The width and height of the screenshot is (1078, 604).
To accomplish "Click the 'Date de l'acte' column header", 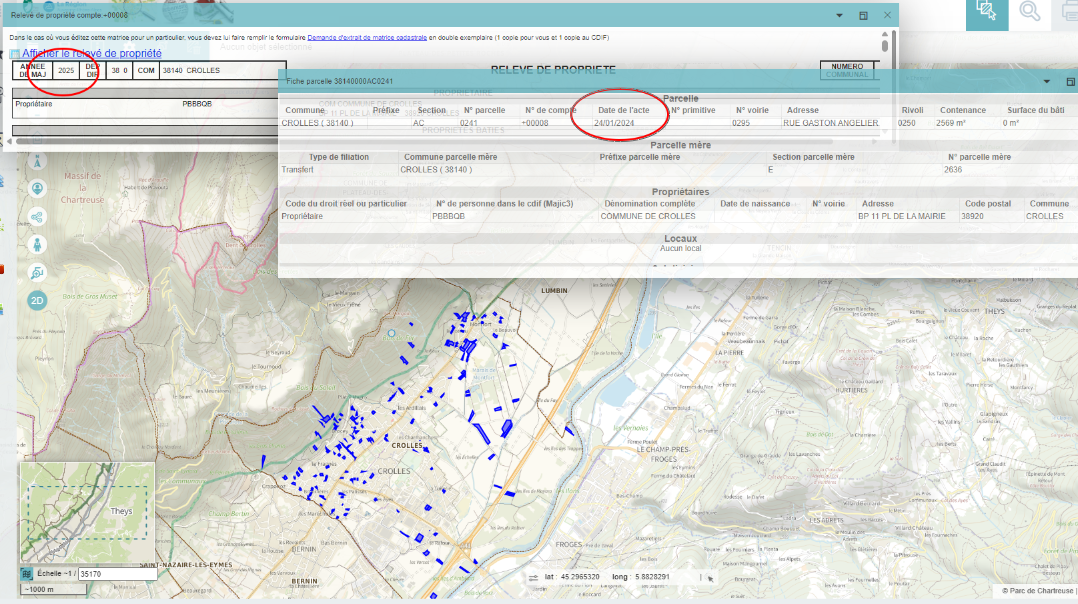I will pos(624,110).
